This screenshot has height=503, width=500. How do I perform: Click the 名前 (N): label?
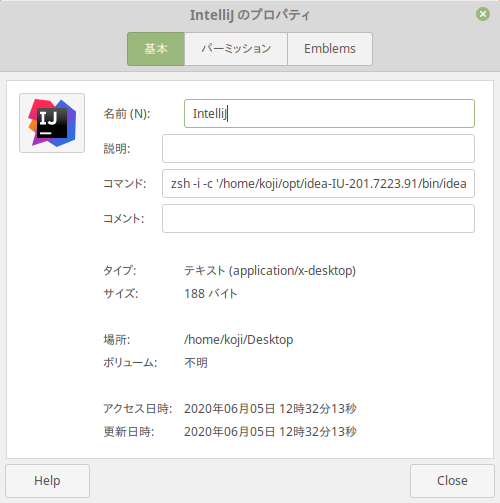pos(127,114)
